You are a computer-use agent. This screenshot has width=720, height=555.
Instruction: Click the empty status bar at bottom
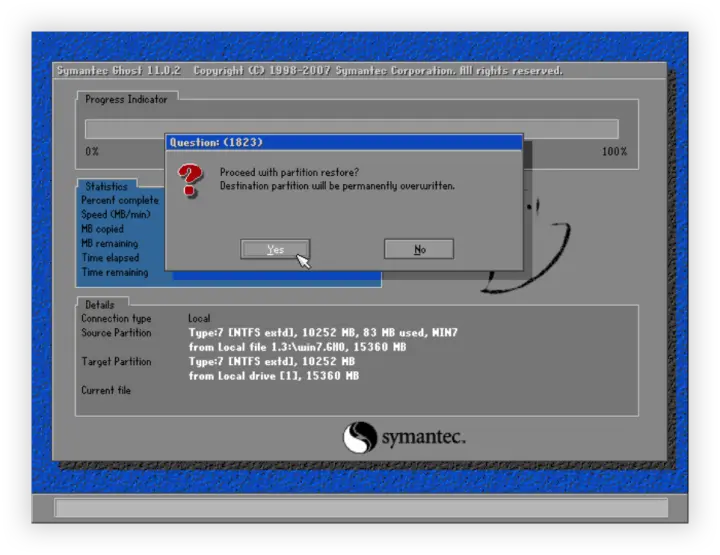[361, 508]
